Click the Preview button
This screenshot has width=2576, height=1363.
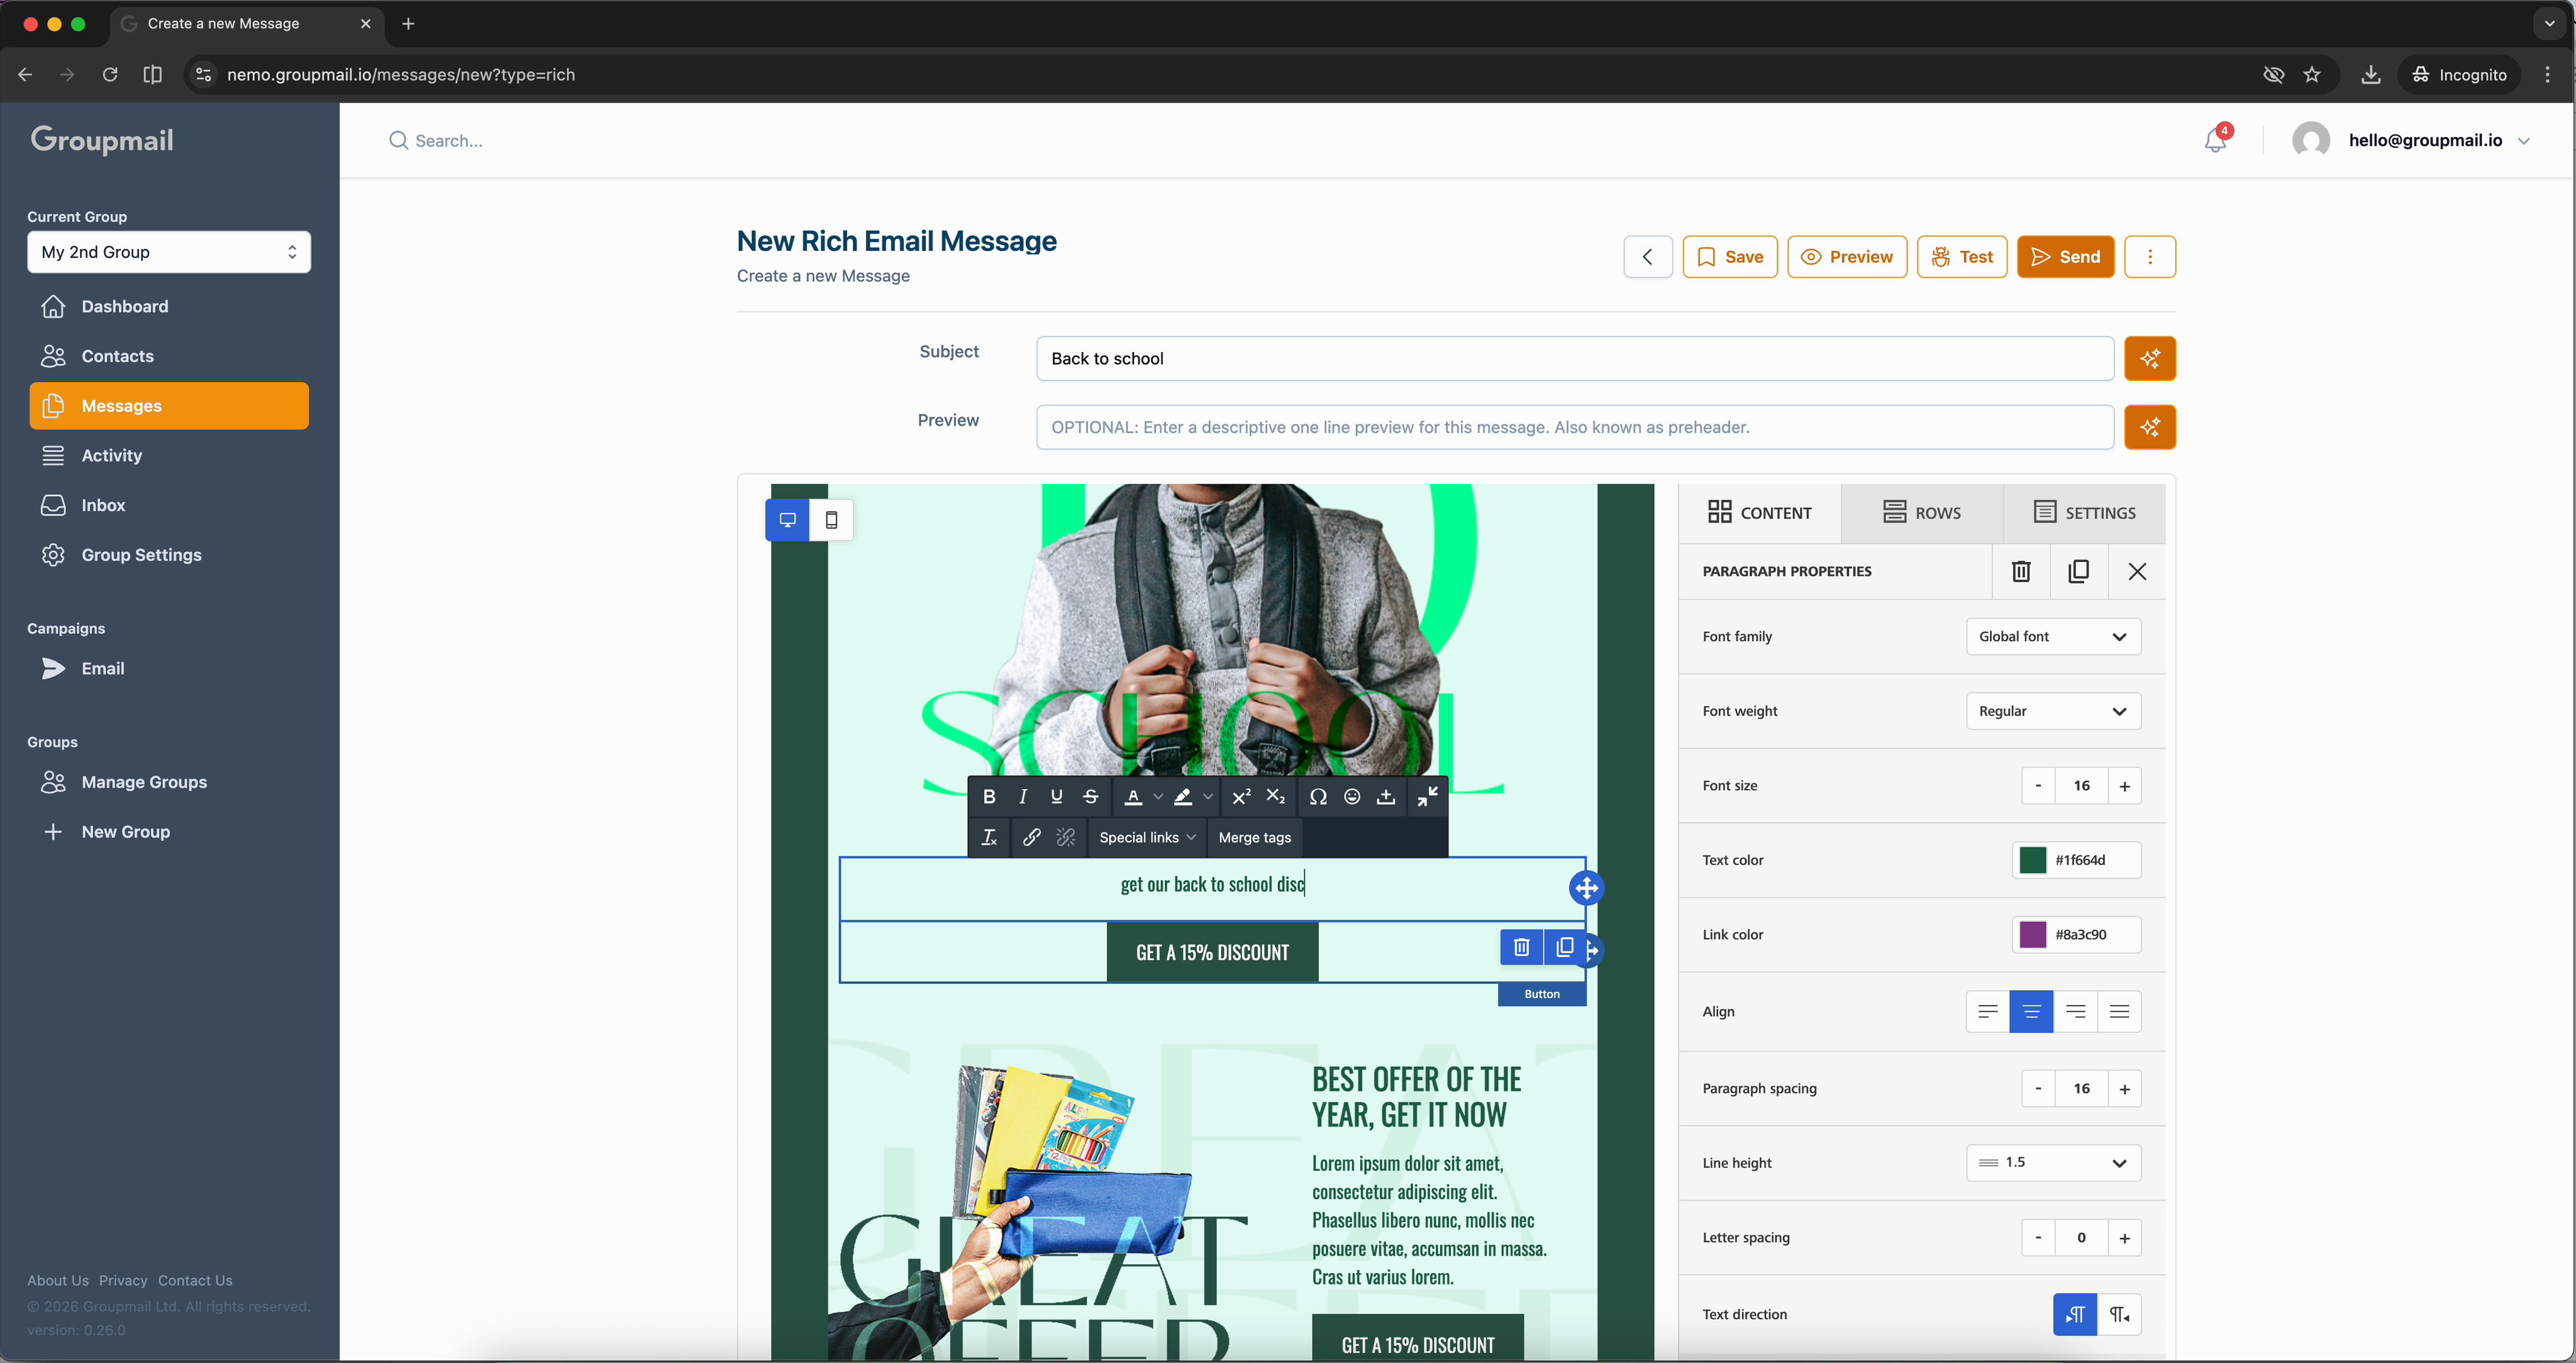(1847, 257)
